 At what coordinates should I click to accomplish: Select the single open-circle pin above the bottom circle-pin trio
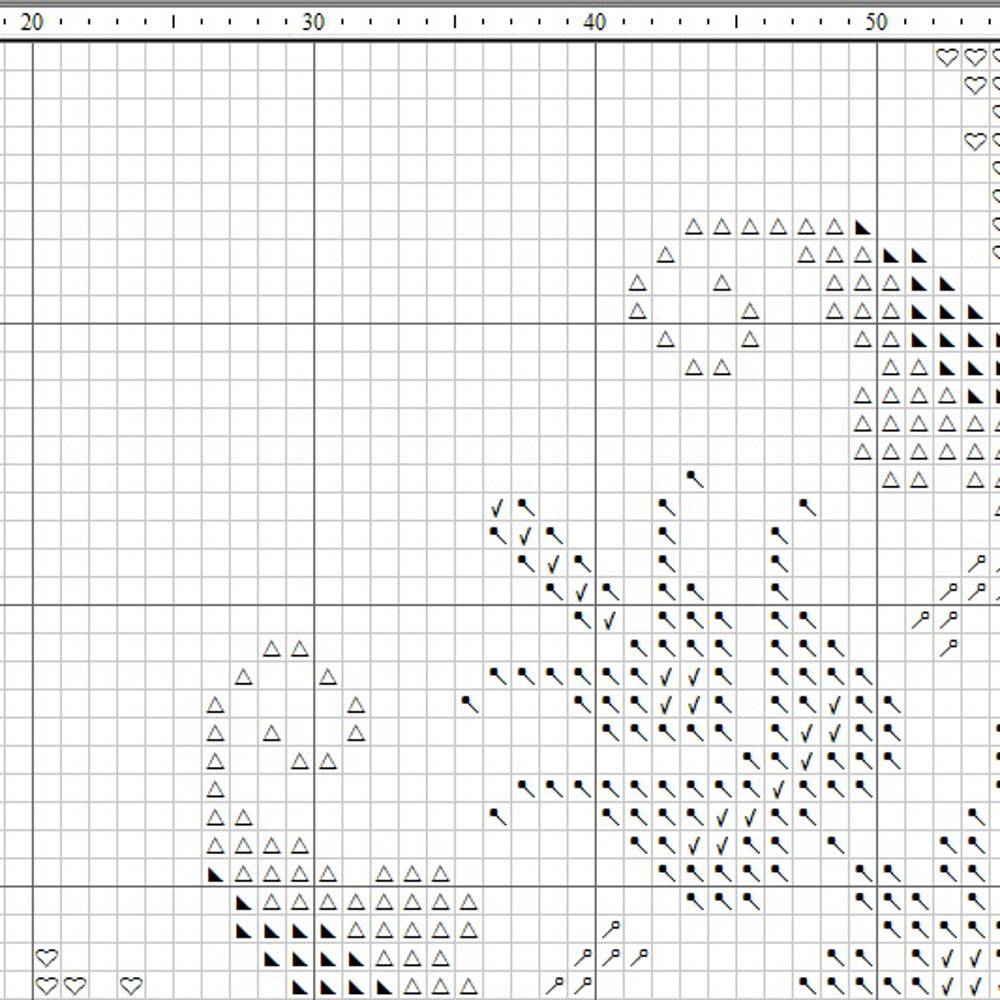coord(610,930)
